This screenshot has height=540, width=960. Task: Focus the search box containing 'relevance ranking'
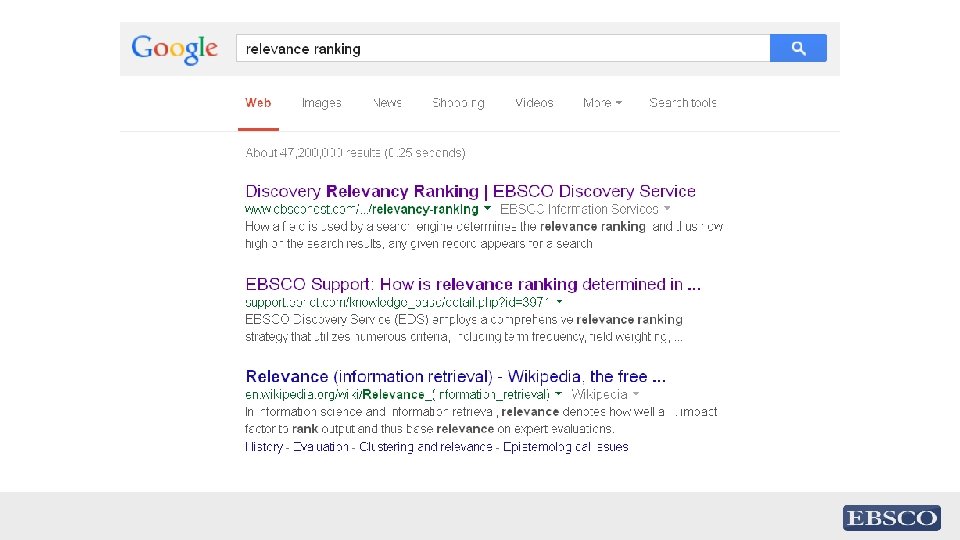click(x=503, y=48)
